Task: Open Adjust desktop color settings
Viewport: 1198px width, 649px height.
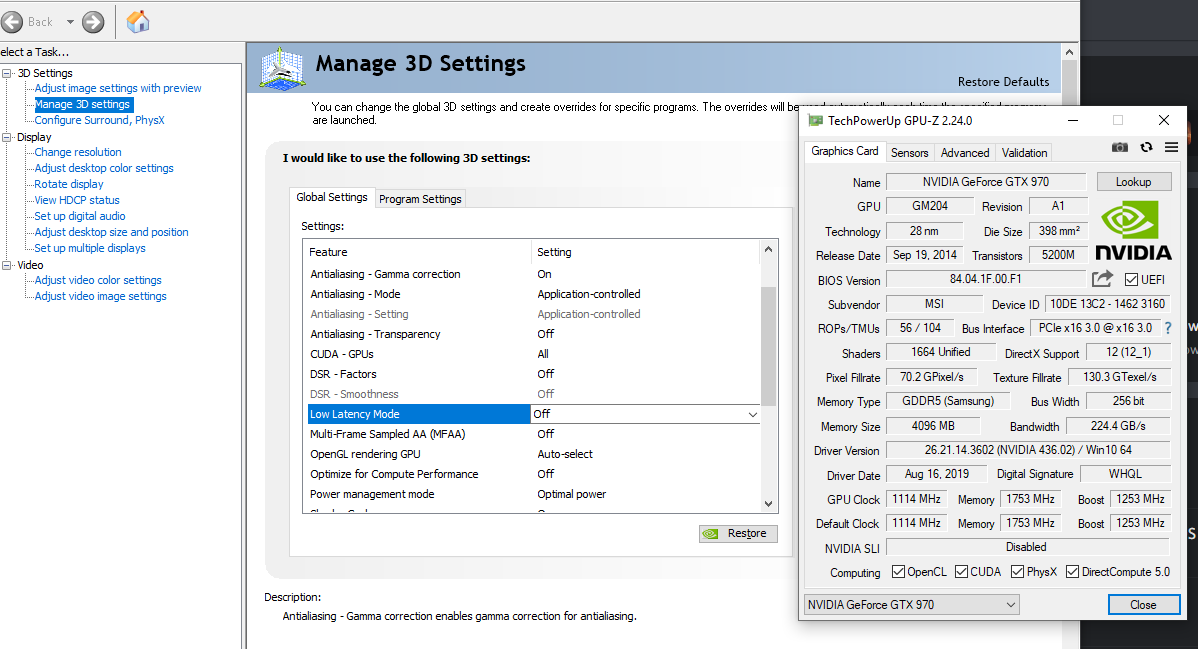Action: 104,169
